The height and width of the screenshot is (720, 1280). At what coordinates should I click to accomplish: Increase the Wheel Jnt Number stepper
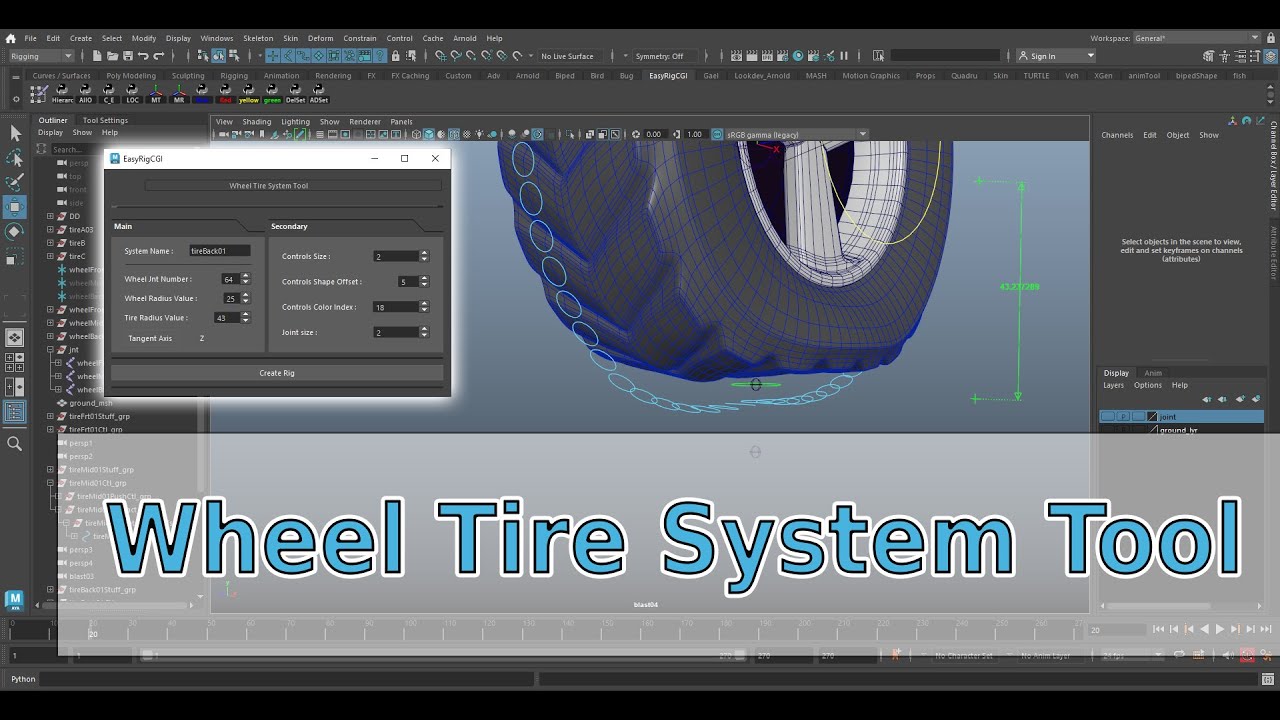(x=245, y=276)
